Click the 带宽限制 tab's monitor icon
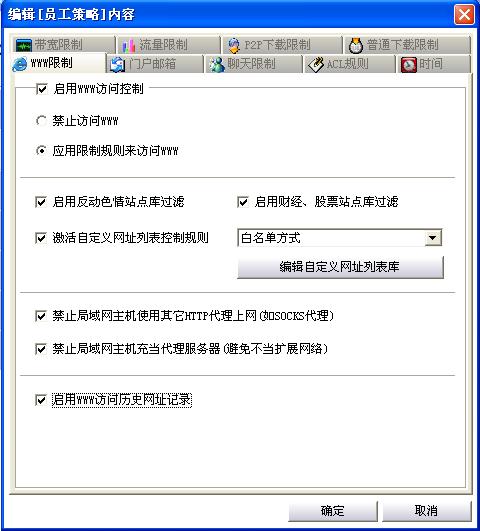The width and height of the screenshot is (480, 531). (x=24, y=45)
